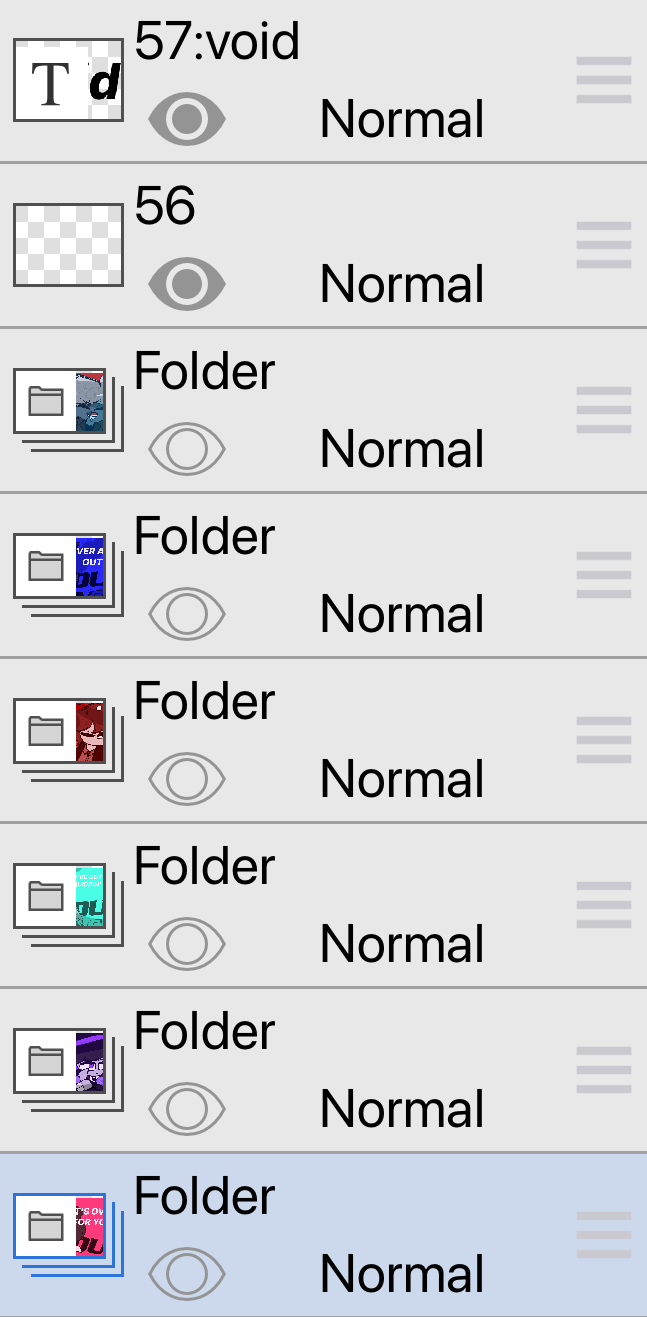Hide the 57:void text layer

pyautogui.click(x=187, y=120)
